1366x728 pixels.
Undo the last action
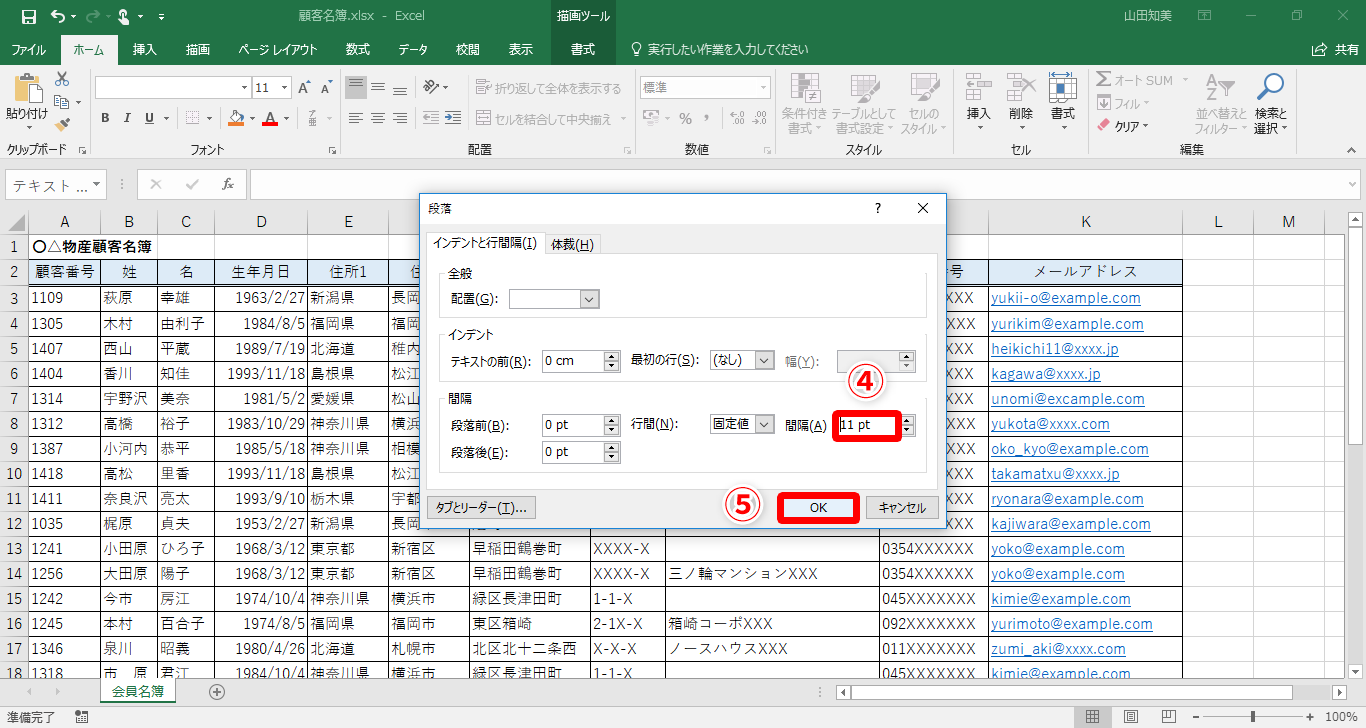(58, 17)
